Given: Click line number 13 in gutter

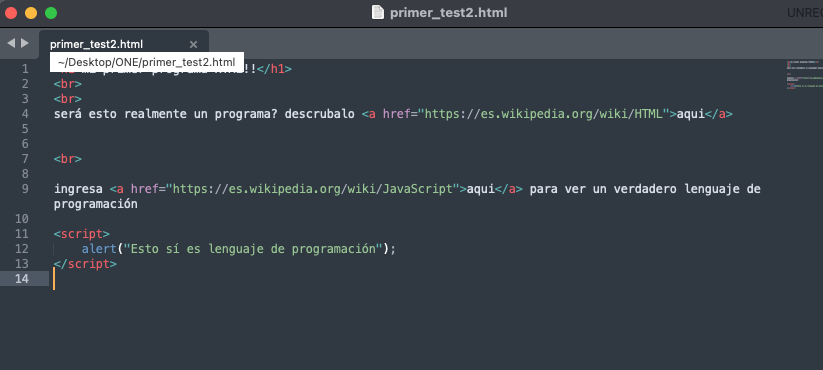Looking at the screenshot, I should (x=22, y=263).
